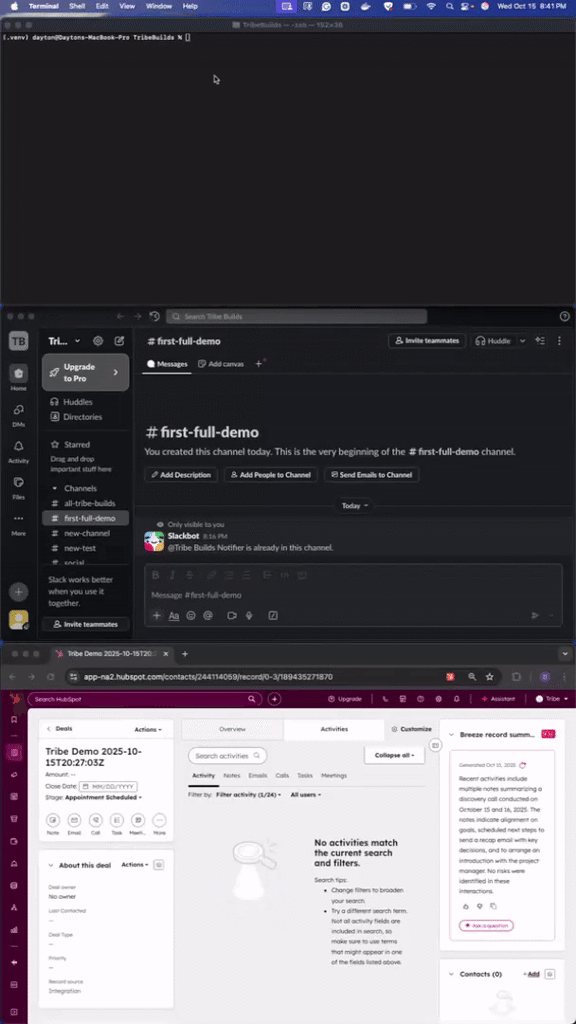
Task: Open the Window menu in menu bar
Action: 159,6
